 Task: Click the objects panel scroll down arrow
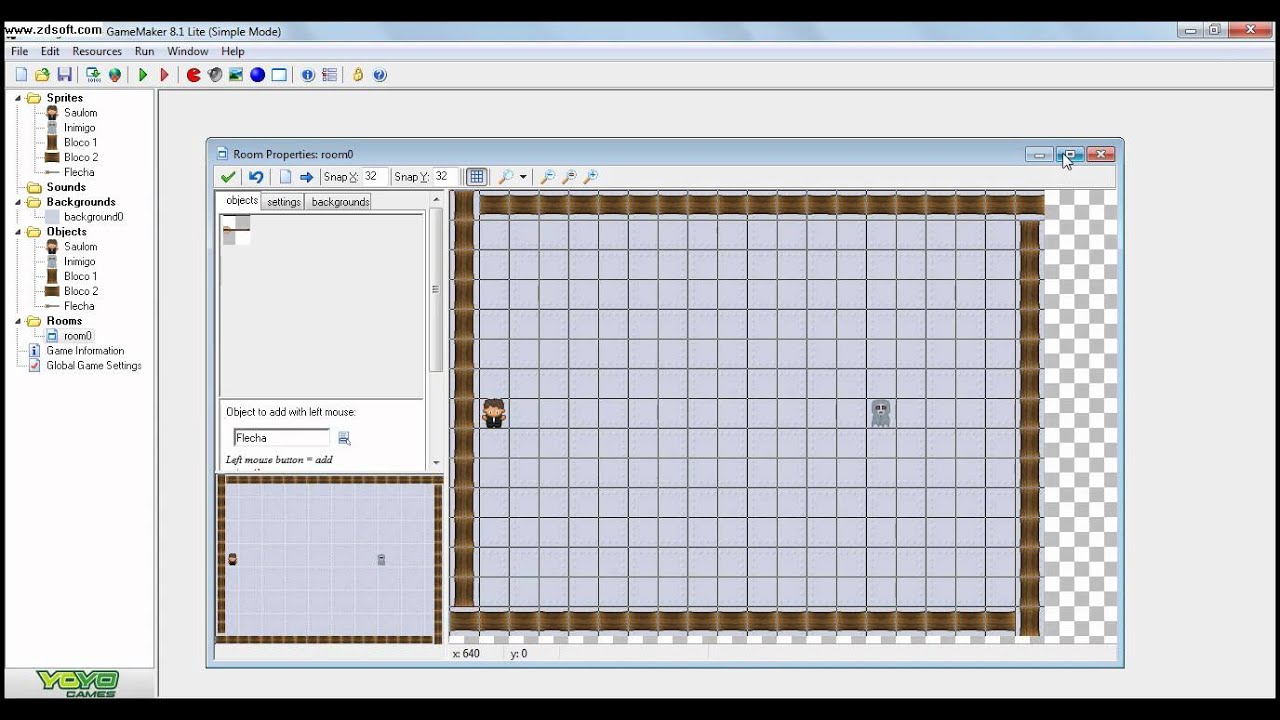pyautogui.click(x=436, y=463)
